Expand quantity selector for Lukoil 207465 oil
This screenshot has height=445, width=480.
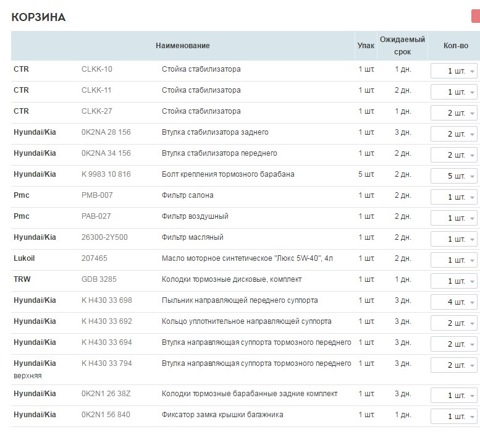(454, 260)
